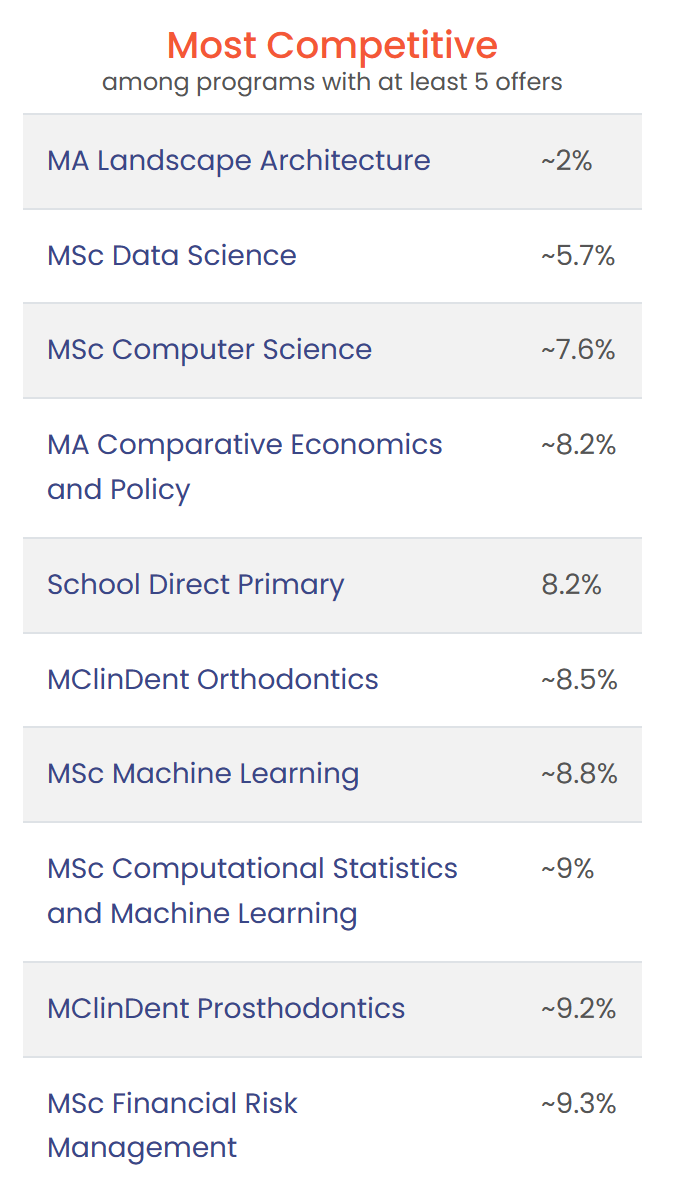
Task: Click the ~7.6% rate for Computer Science
Action: (x=578, y=350)
